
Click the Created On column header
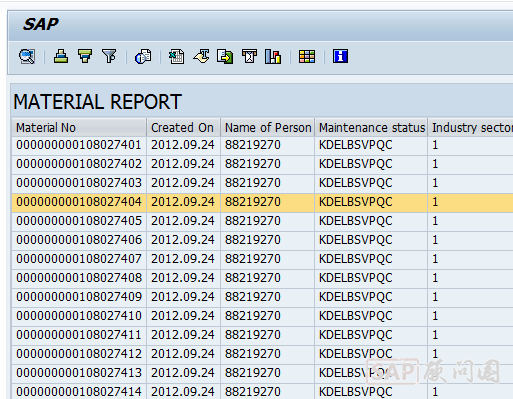183,128
